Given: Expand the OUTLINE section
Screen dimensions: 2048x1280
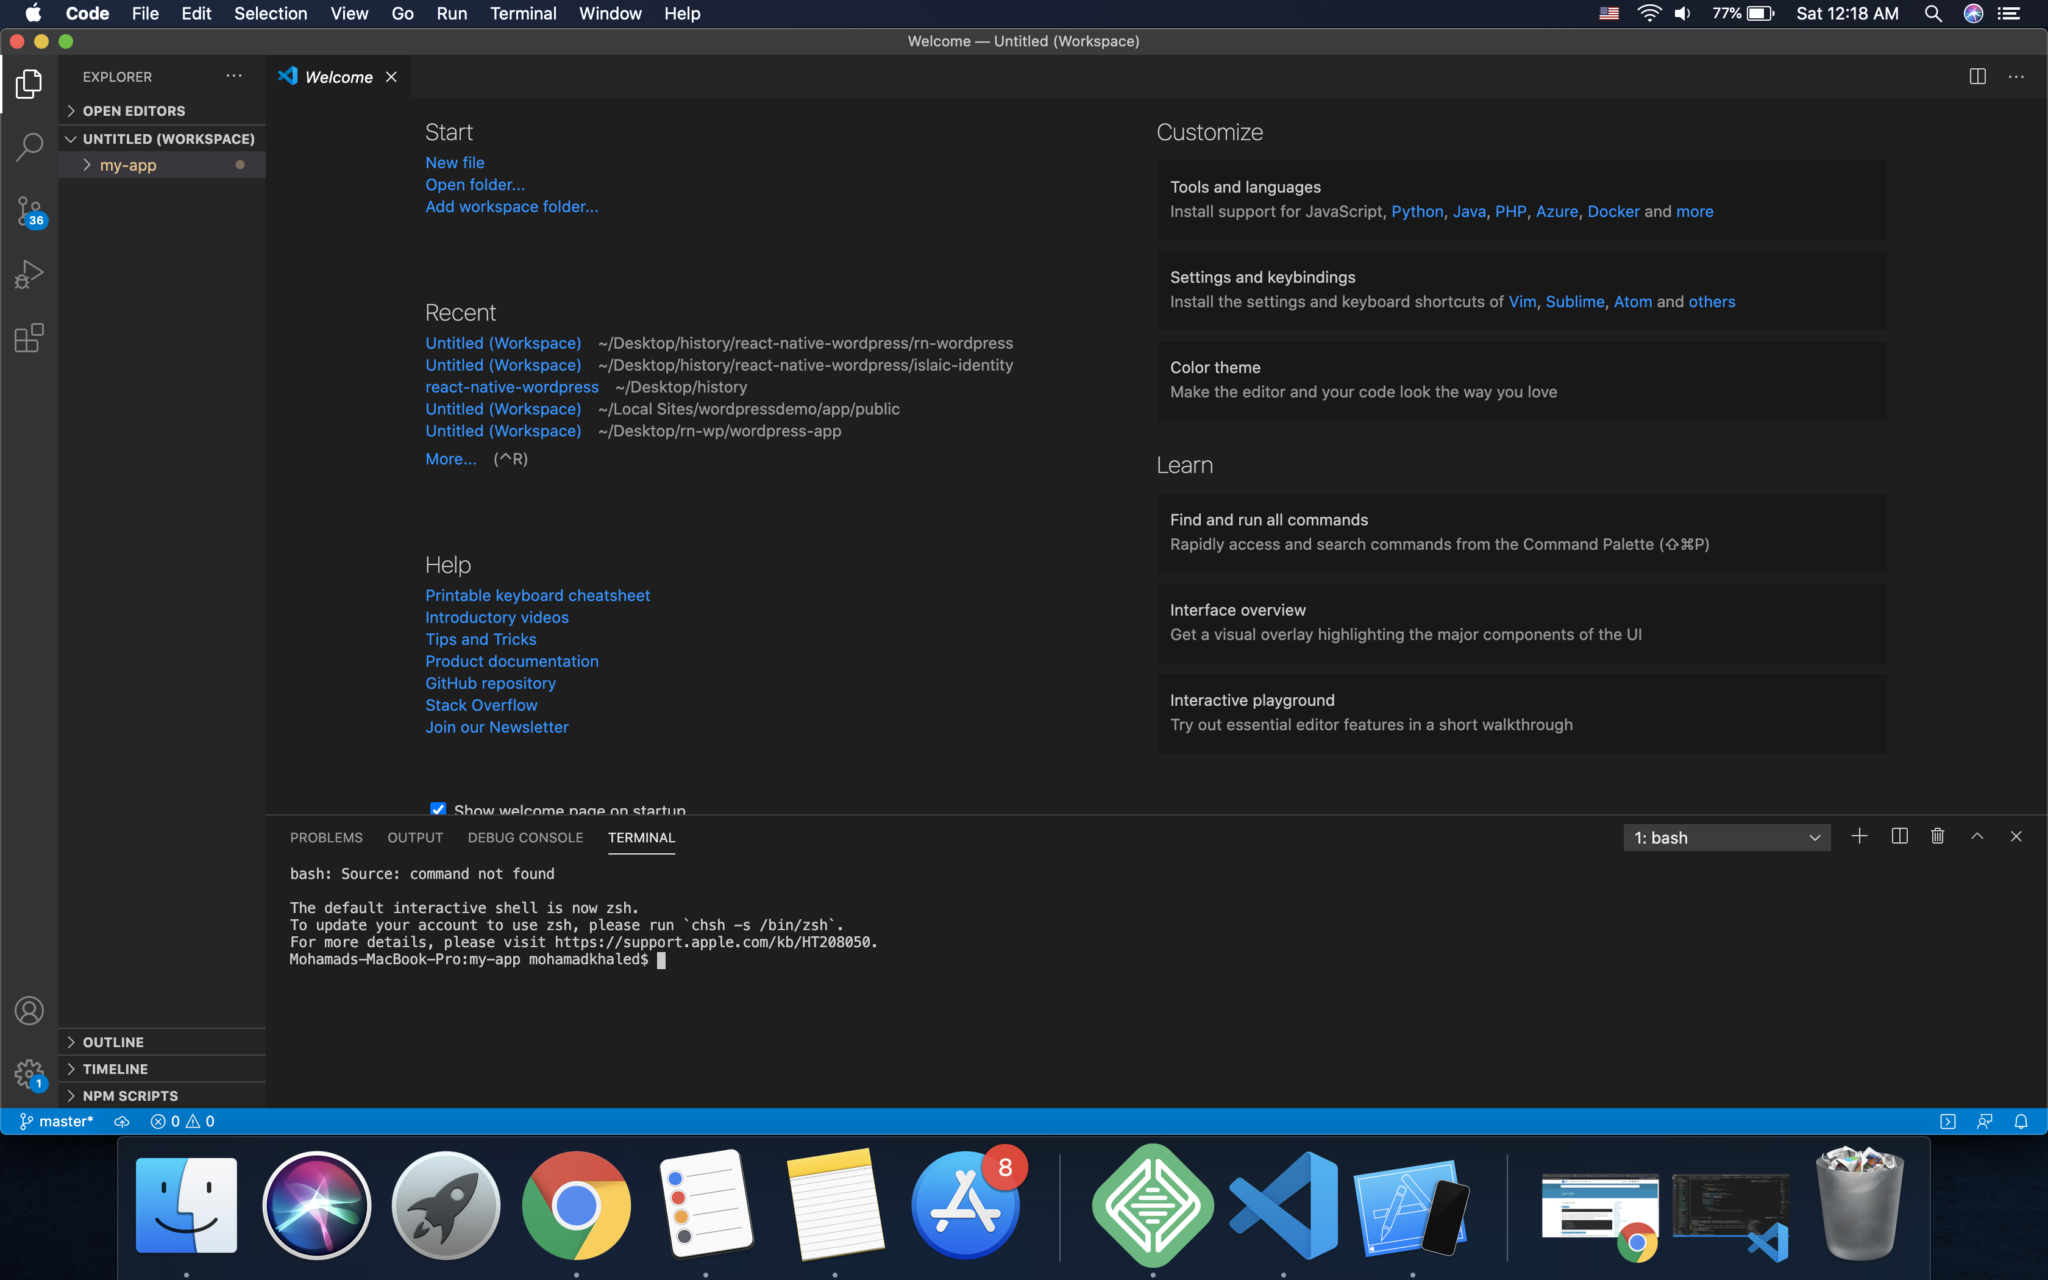Looking at the screenshot, I should point(114,1041).
